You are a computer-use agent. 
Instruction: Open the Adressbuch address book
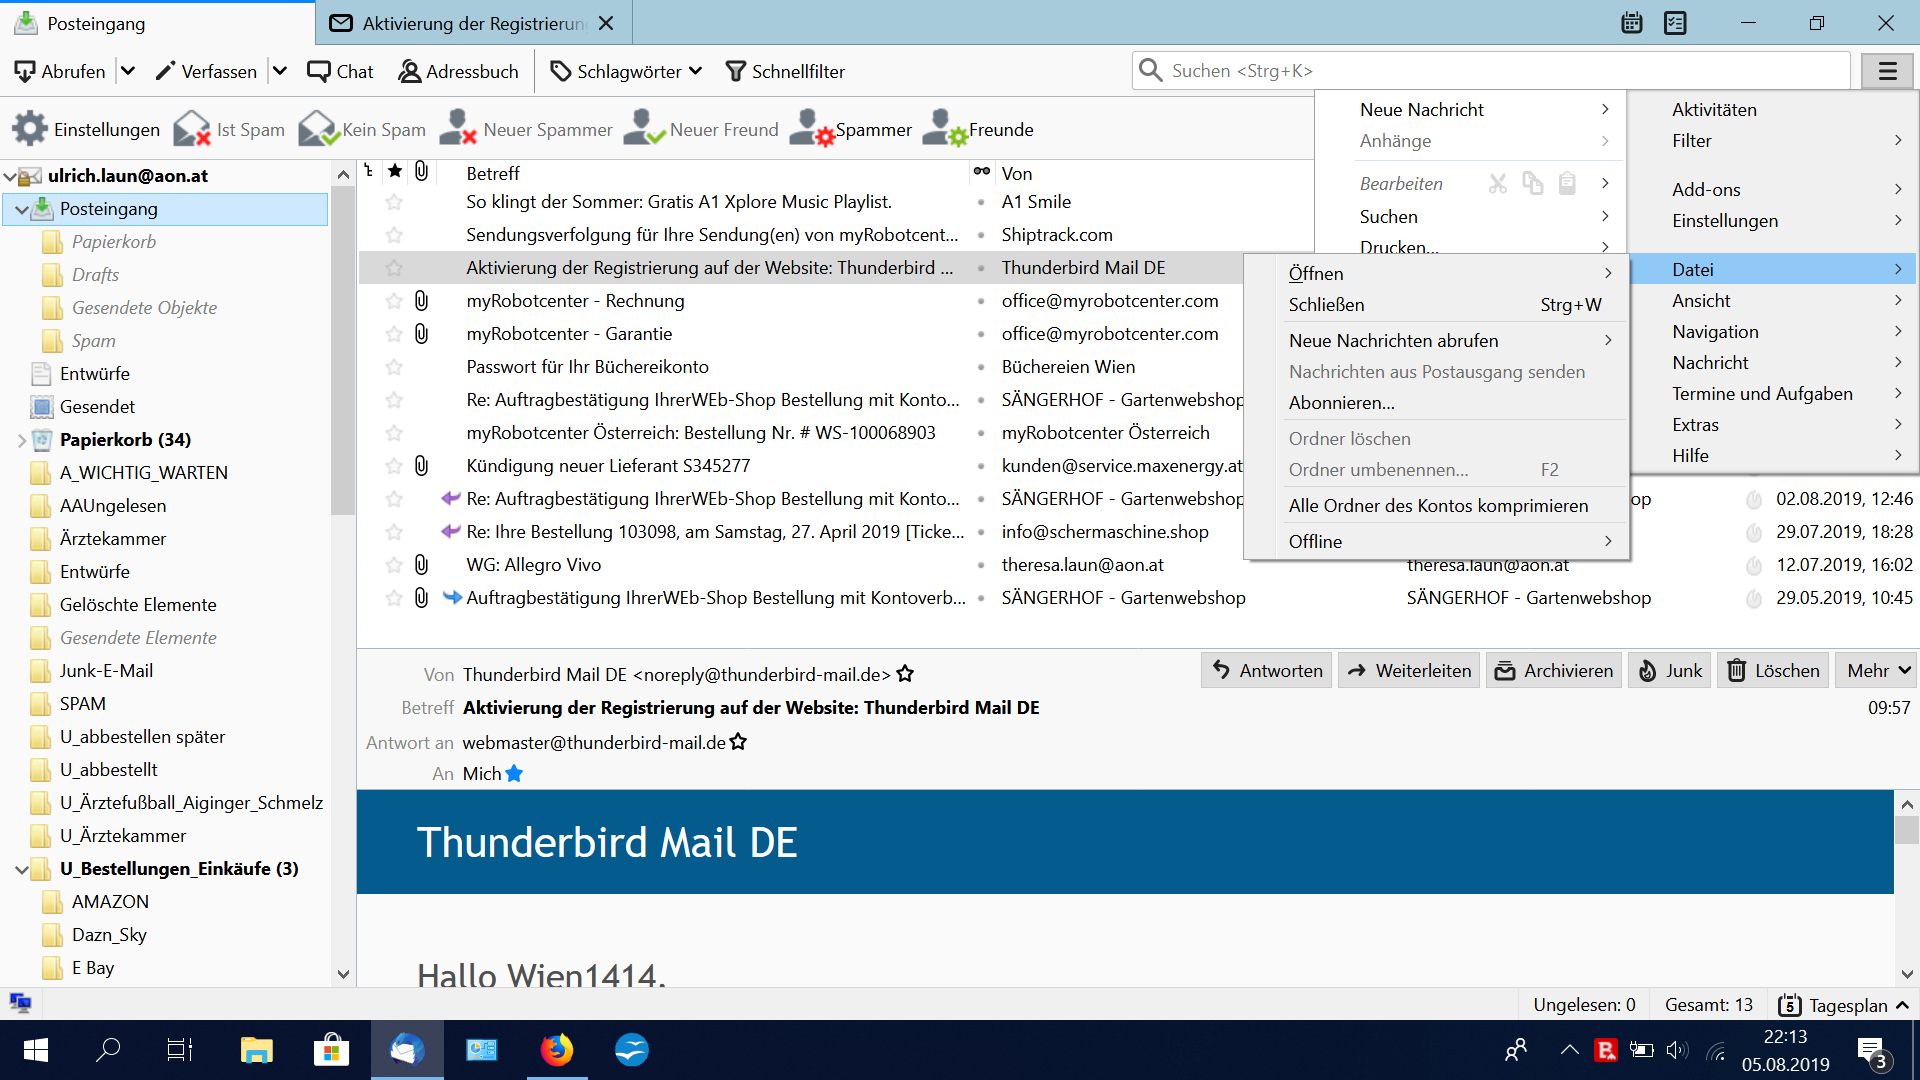point(458,71)
